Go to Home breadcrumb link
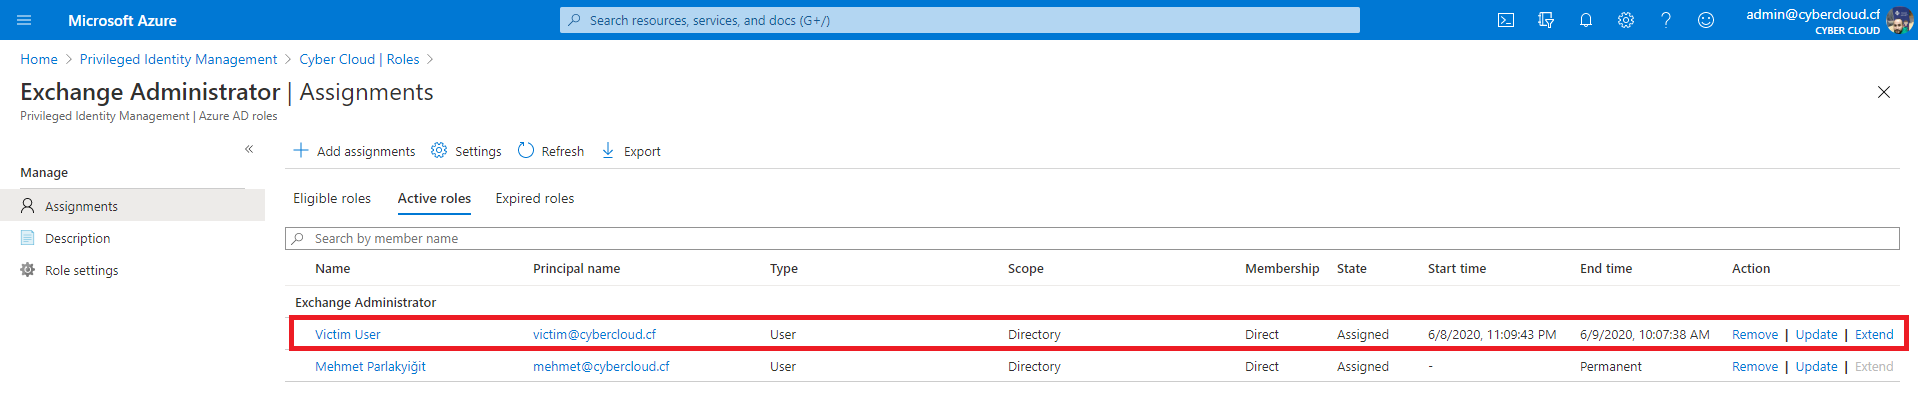This screenshot has height=415, width=1918. tap(39, 59)
